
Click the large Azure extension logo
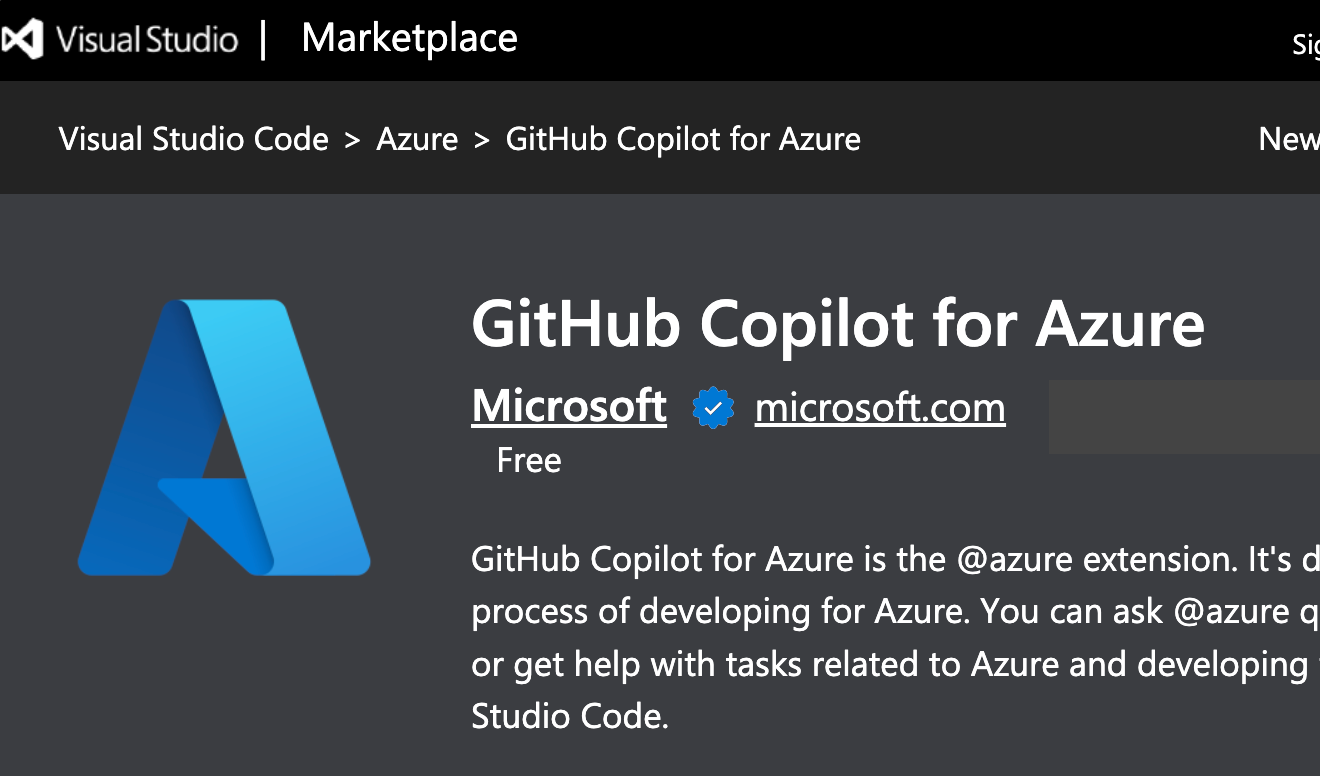(x=224, y=437)
